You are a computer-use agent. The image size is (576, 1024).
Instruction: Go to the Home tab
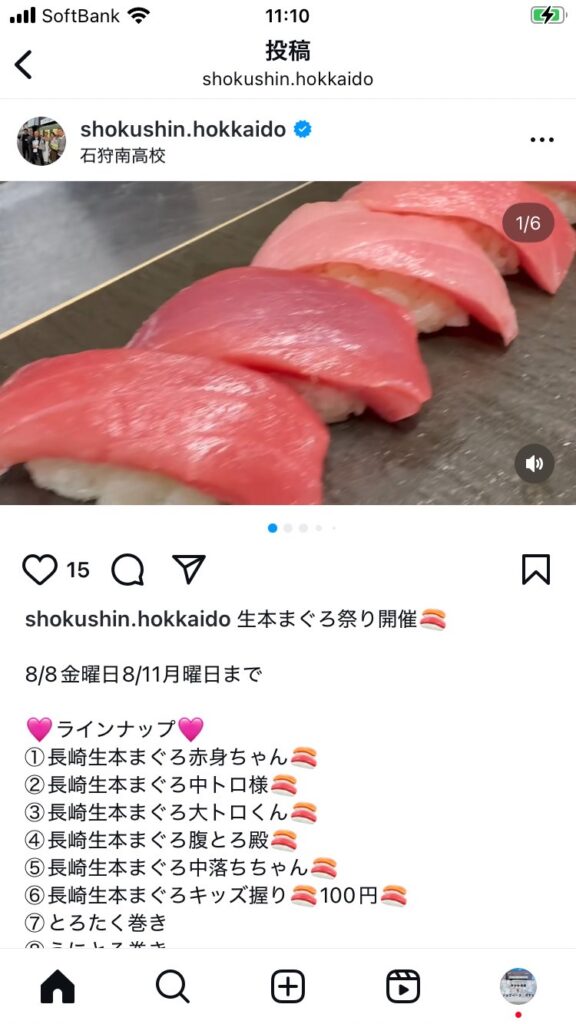point(57,986)
